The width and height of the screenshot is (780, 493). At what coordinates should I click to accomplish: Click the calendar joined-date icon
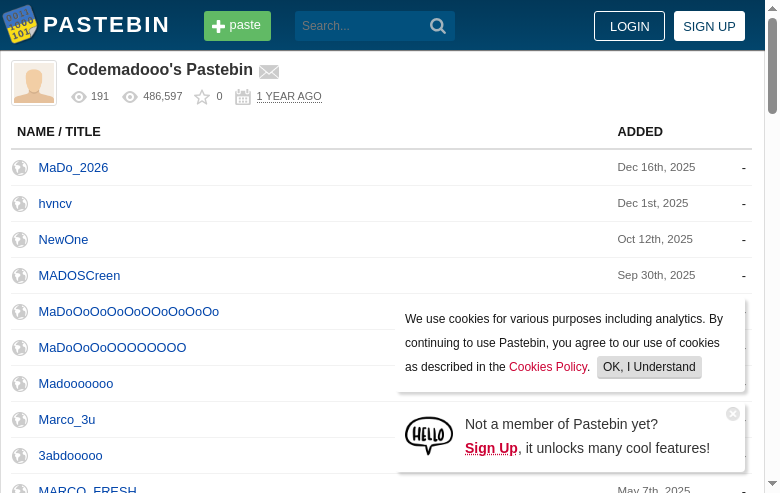point(243,97)
